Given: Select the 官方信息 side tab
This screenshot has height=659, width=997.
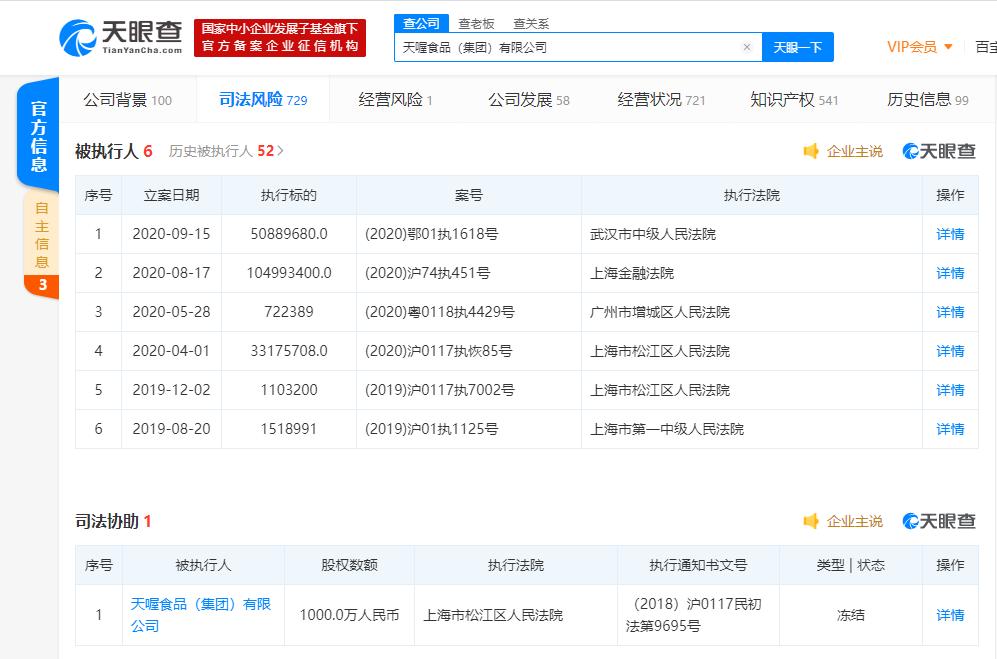Looking at the screenshot, I should pyautogui.click(x=38, y=135).
